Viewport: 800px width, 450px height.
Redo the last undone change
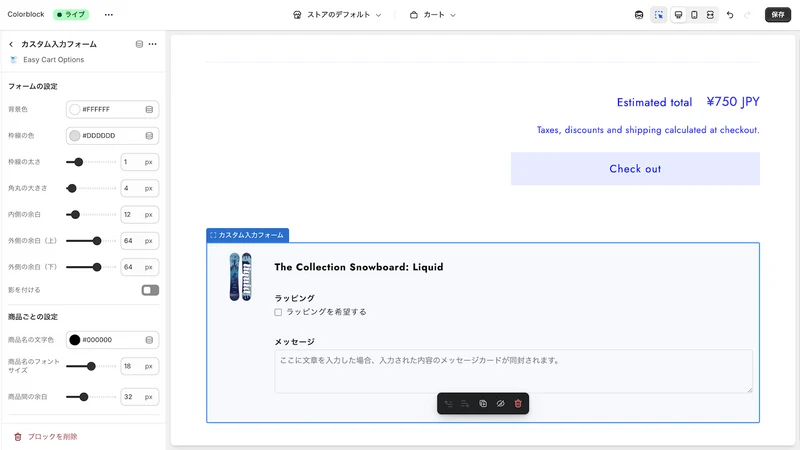click(x=747, y=15)
